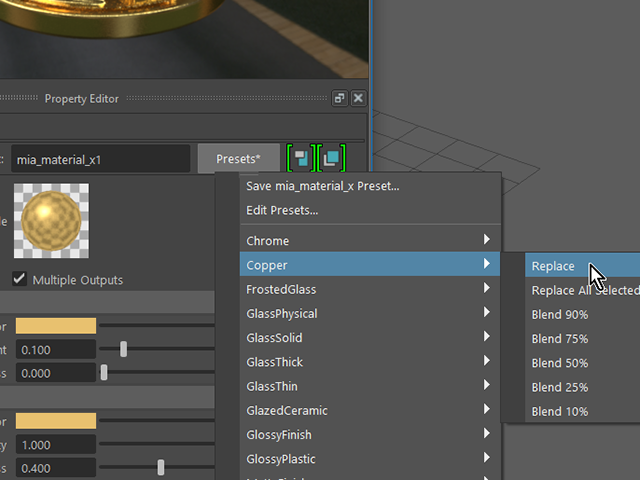Click the 0.100 numeric field
This screenshot has width=640, height=480.
56,350
